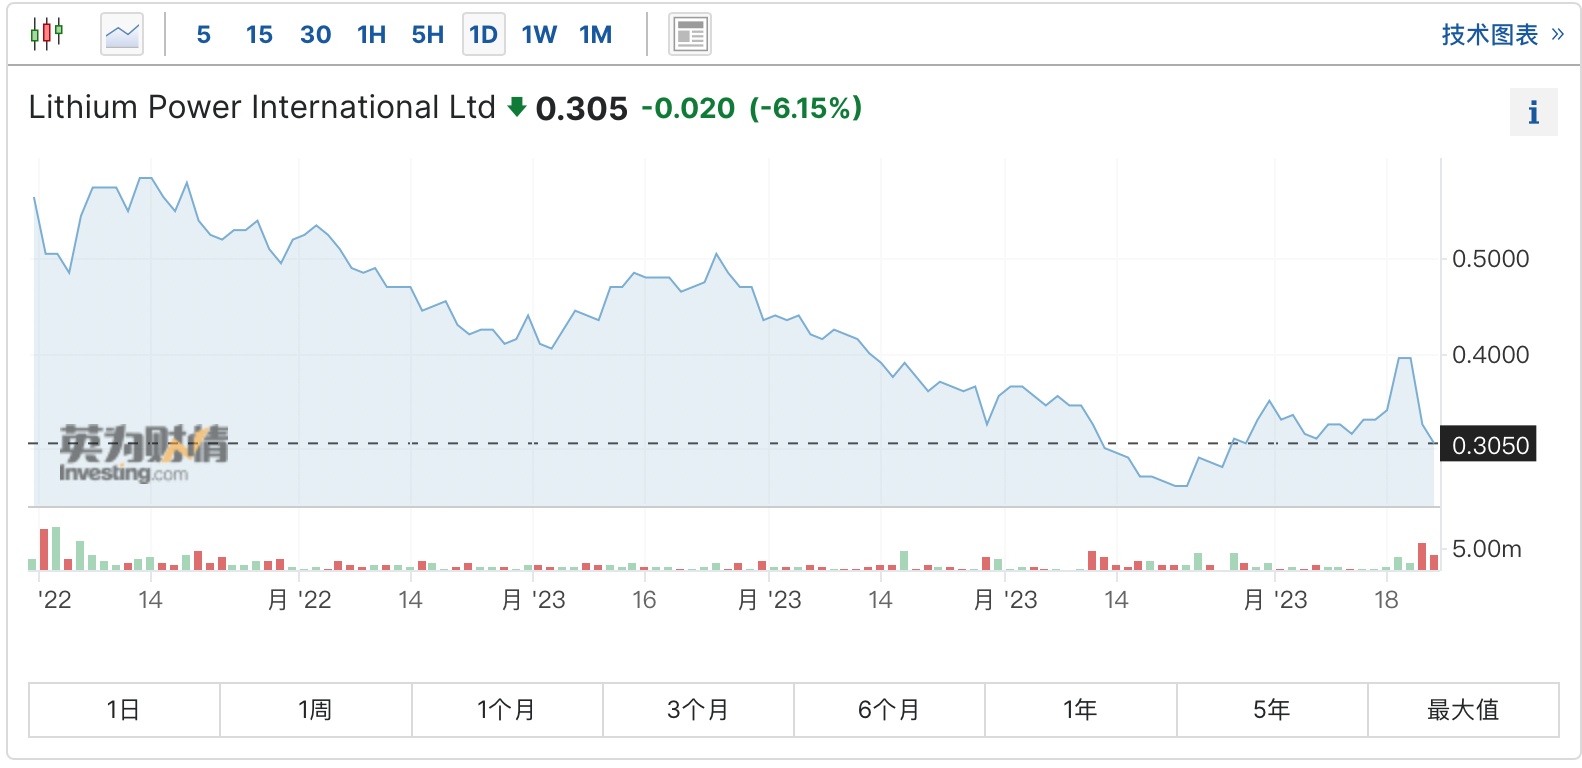Switch to candlestick chart type
Screen dimensions: 1582x768
coord(46,34)
